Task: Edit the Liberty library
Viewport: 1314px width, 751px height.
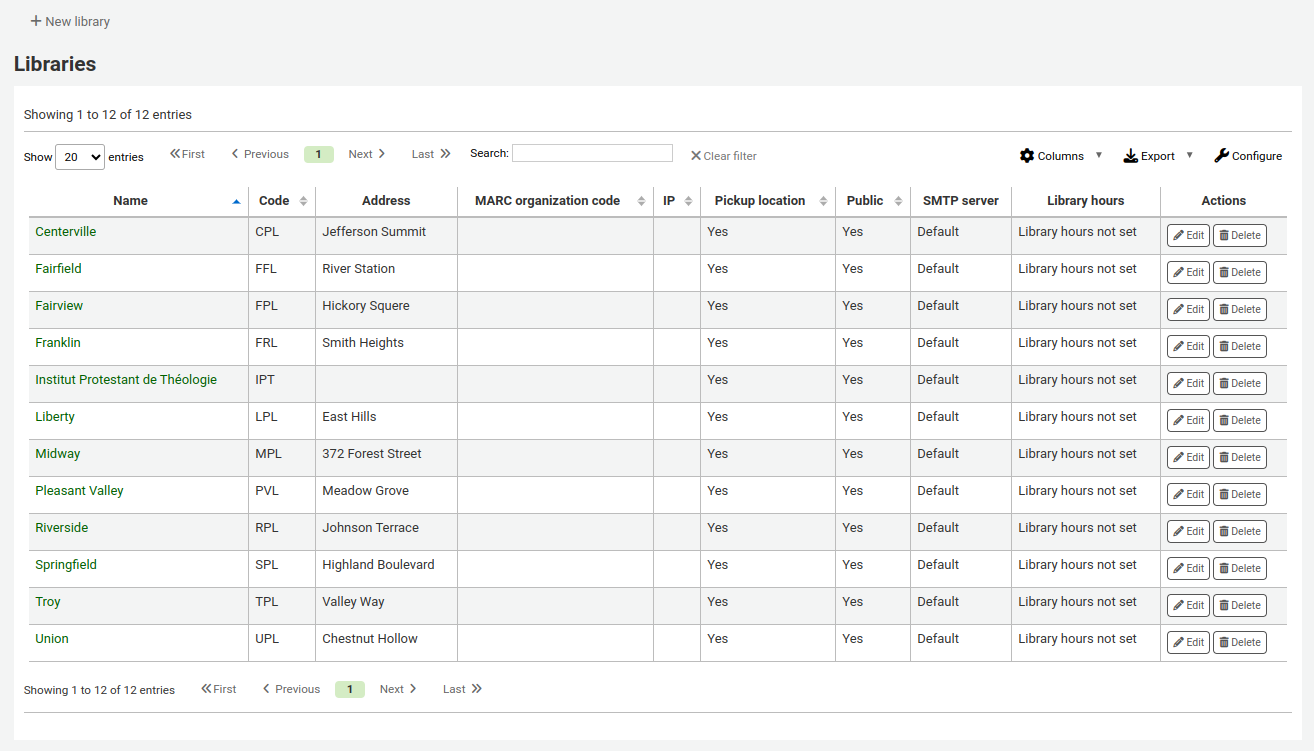Action: click(1188, 421)
